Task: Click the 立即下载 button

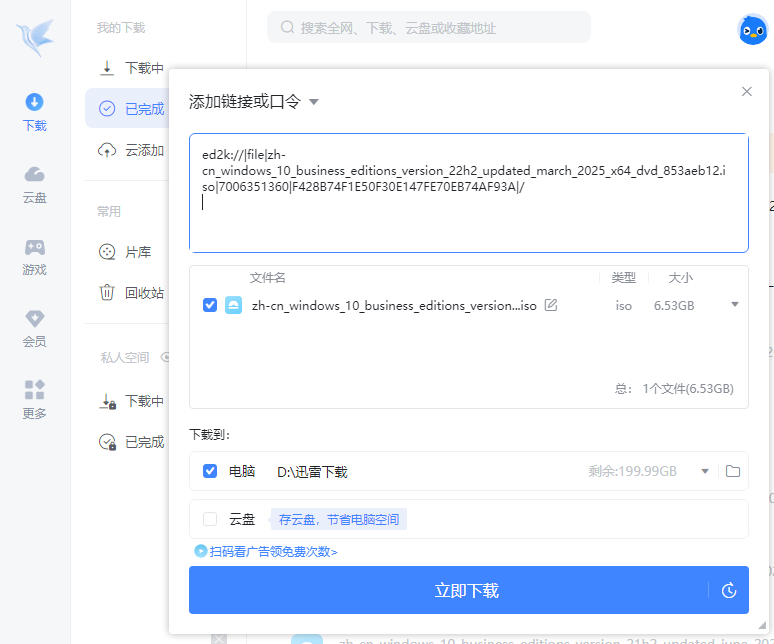Action: click(x=448, y=590)
